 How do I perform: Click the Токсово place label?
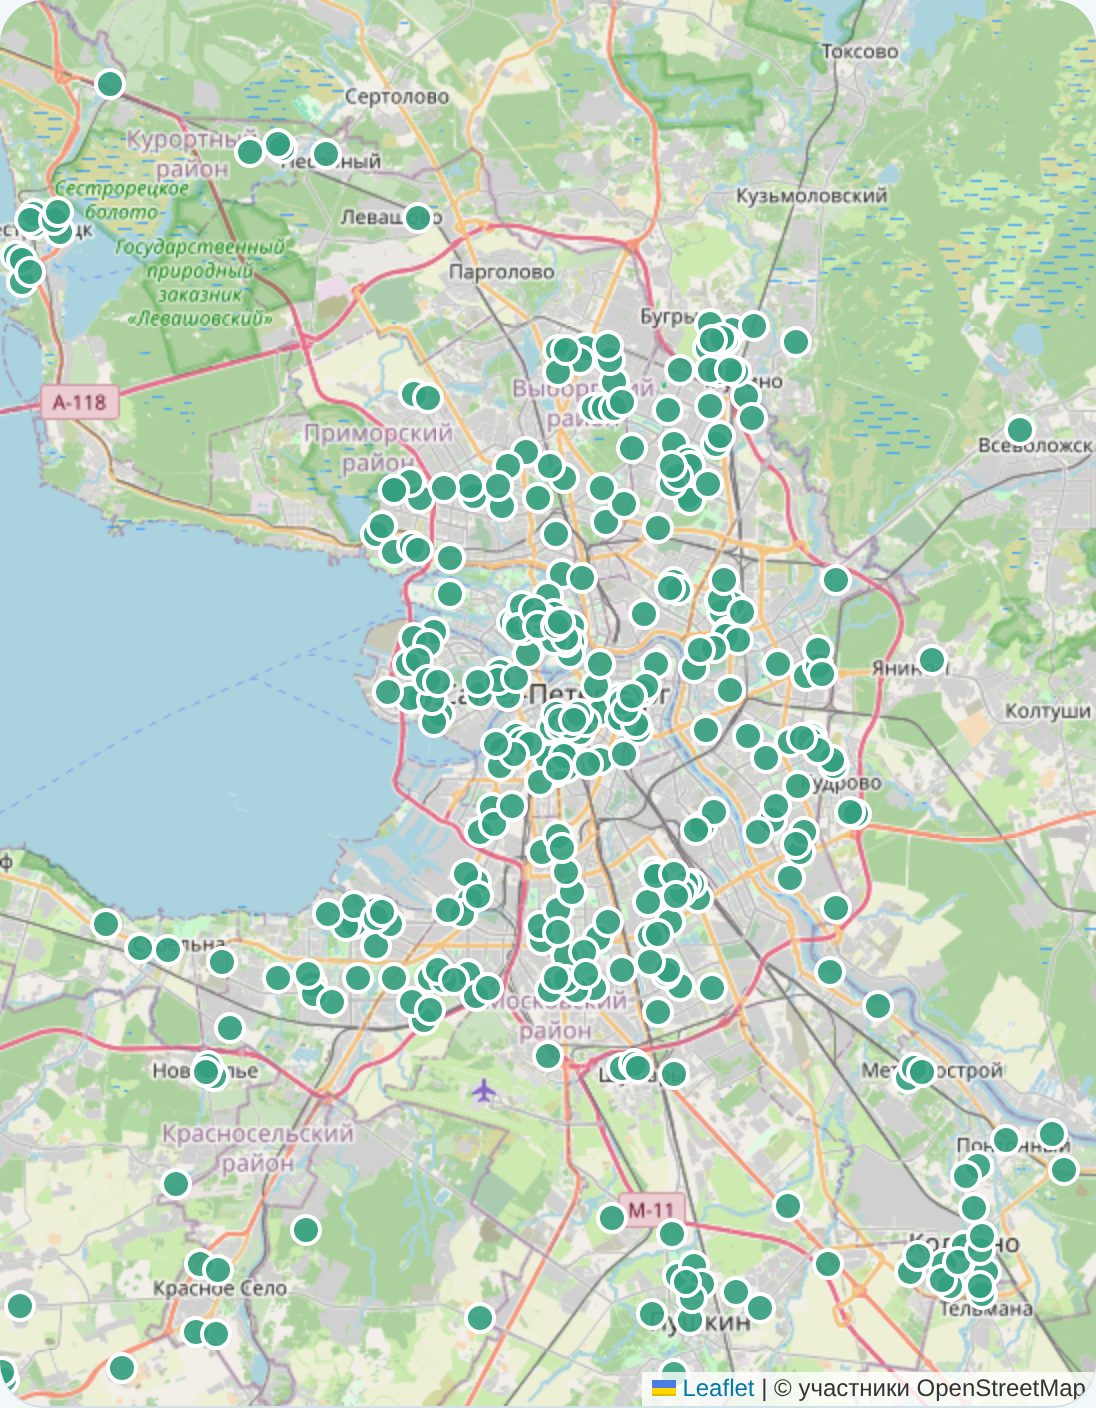pyautogui.click(x=860, y=51)
